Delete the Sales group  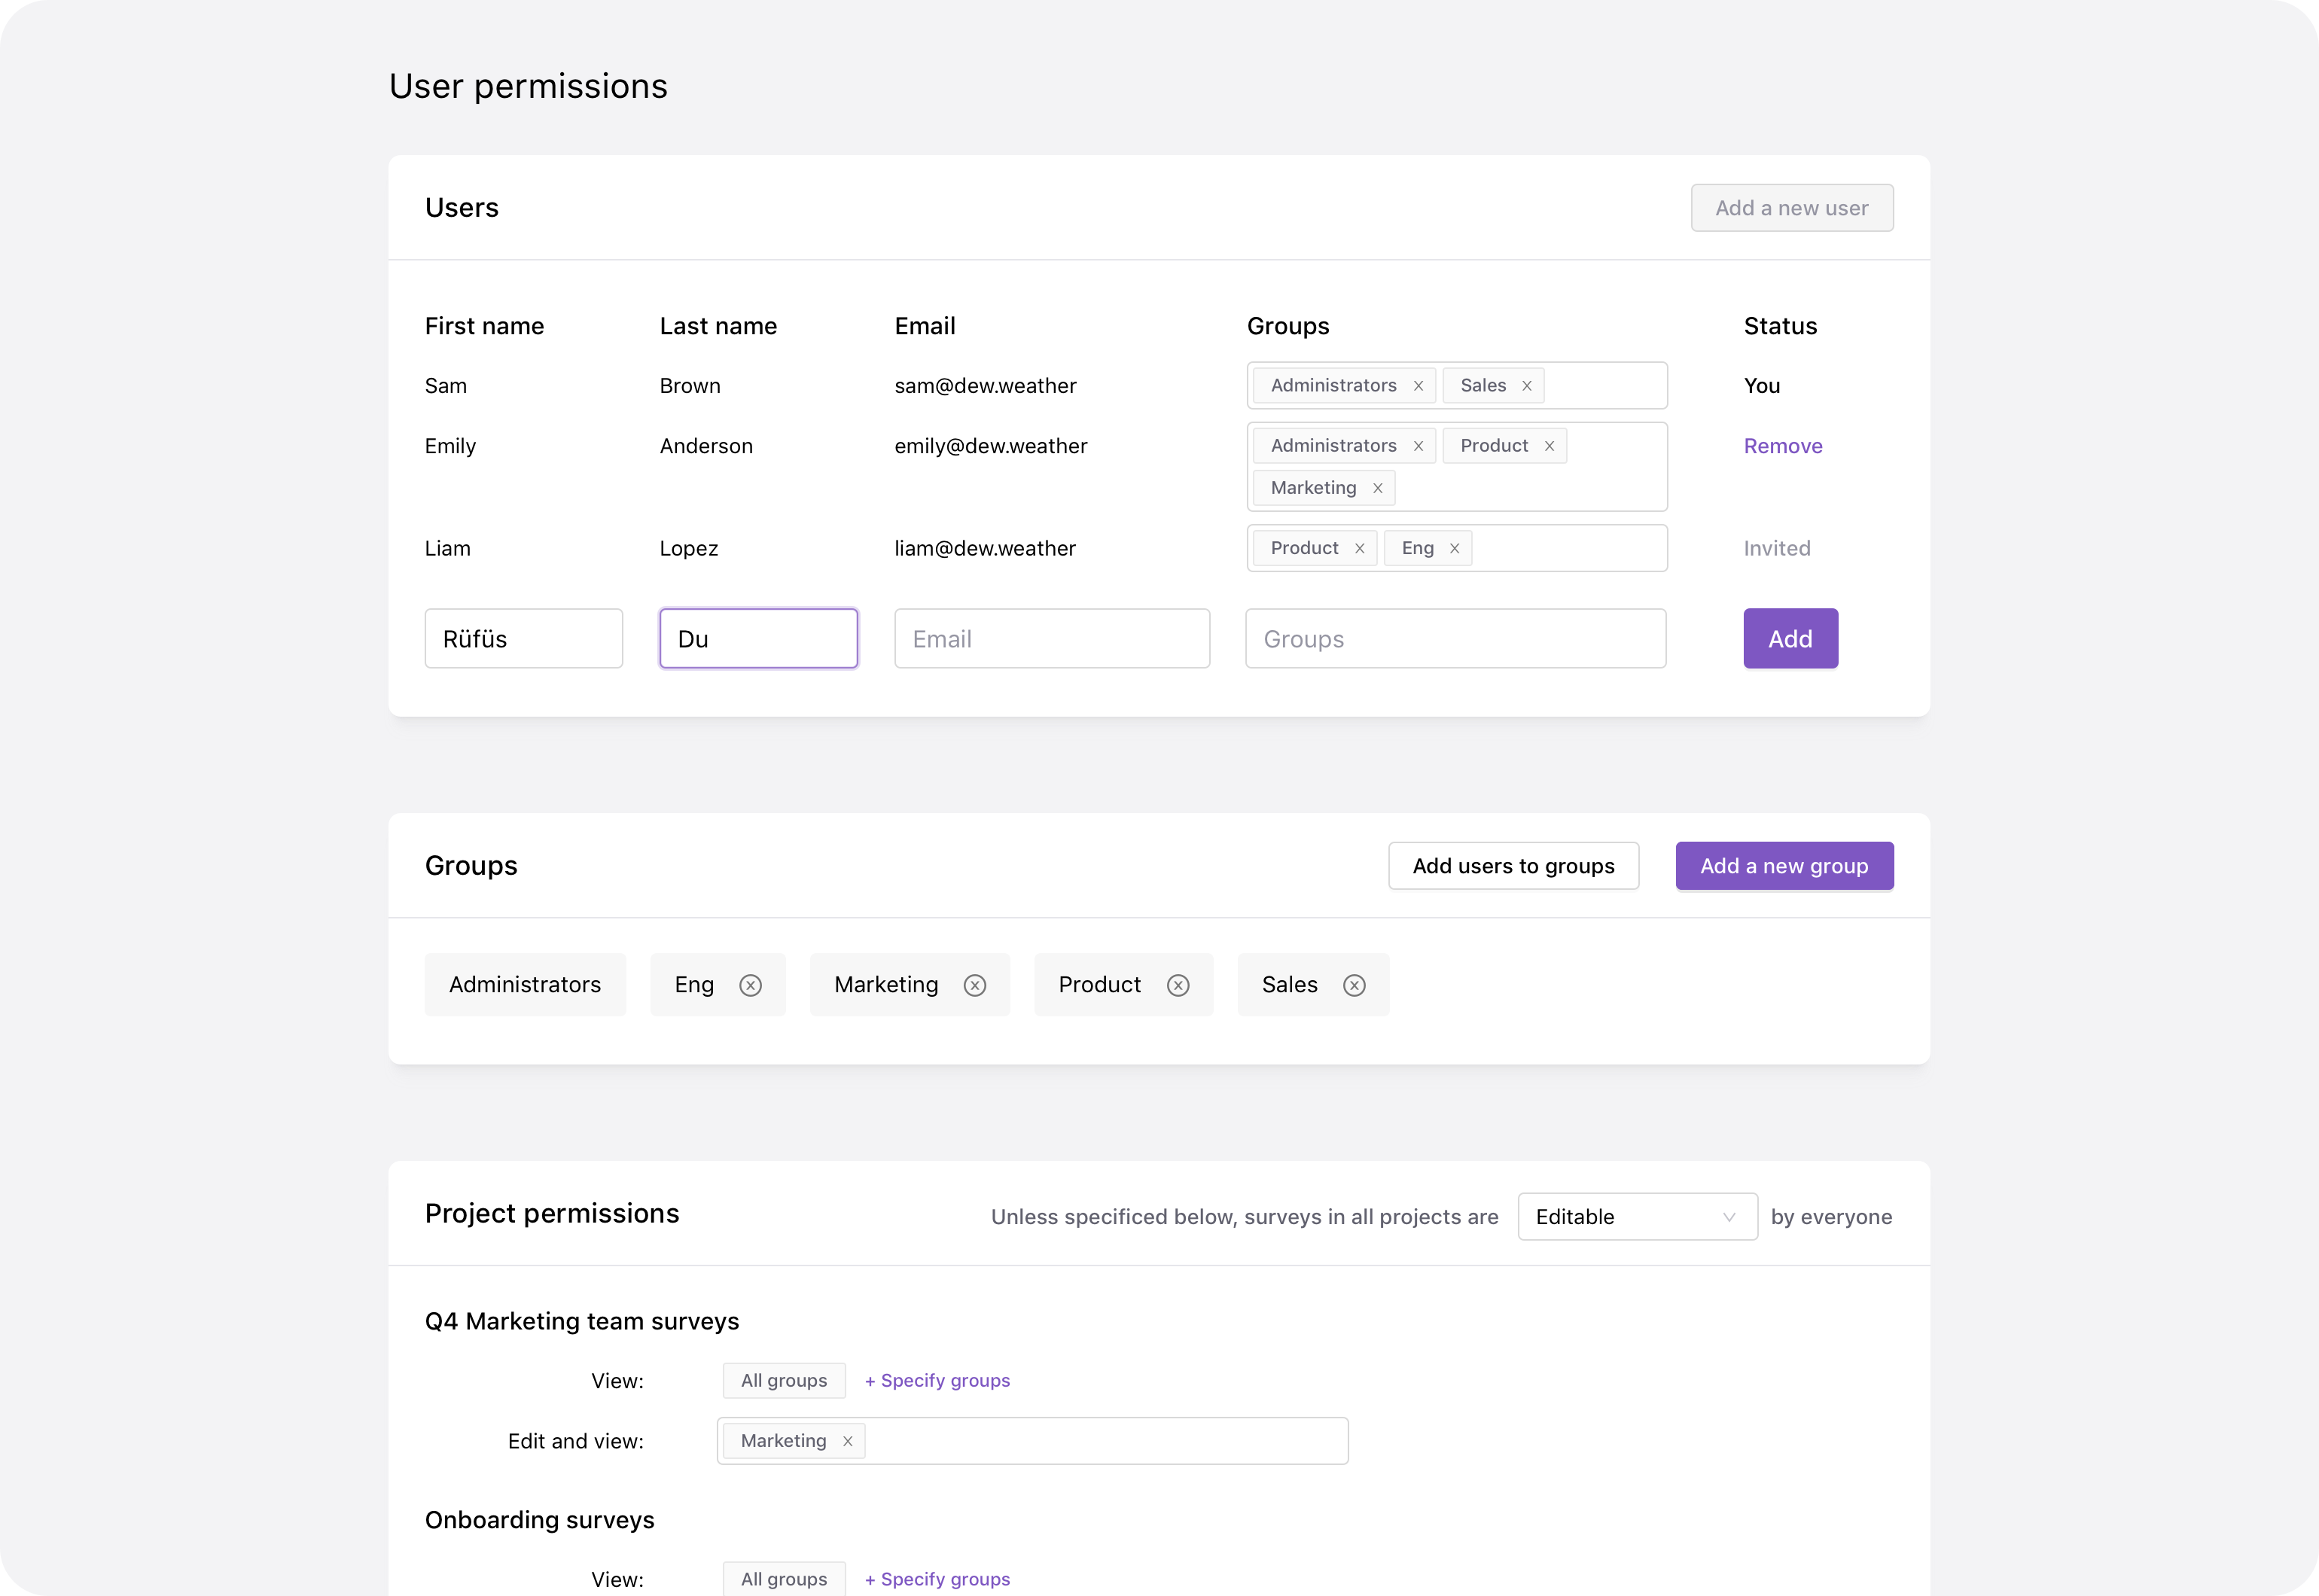click(x=1354, y=985)
